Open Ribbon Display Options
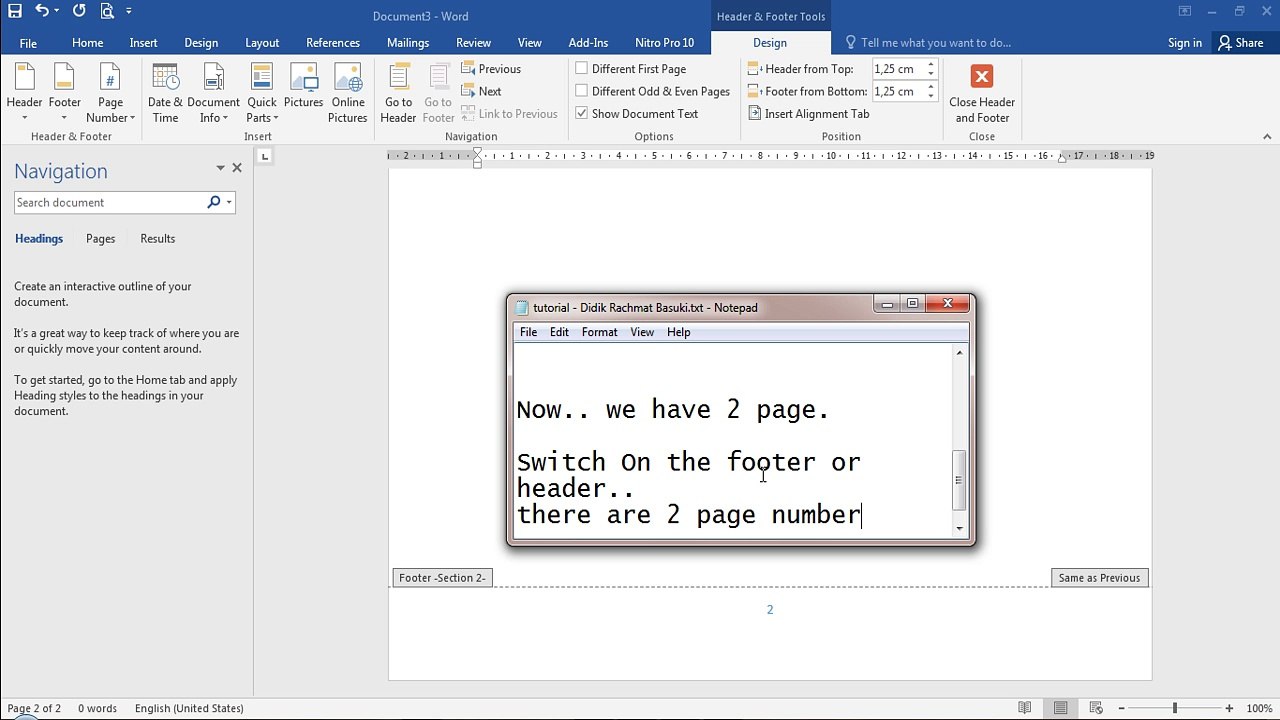The width and height of the screenshot is (1280, 720). pos(1184,12)
